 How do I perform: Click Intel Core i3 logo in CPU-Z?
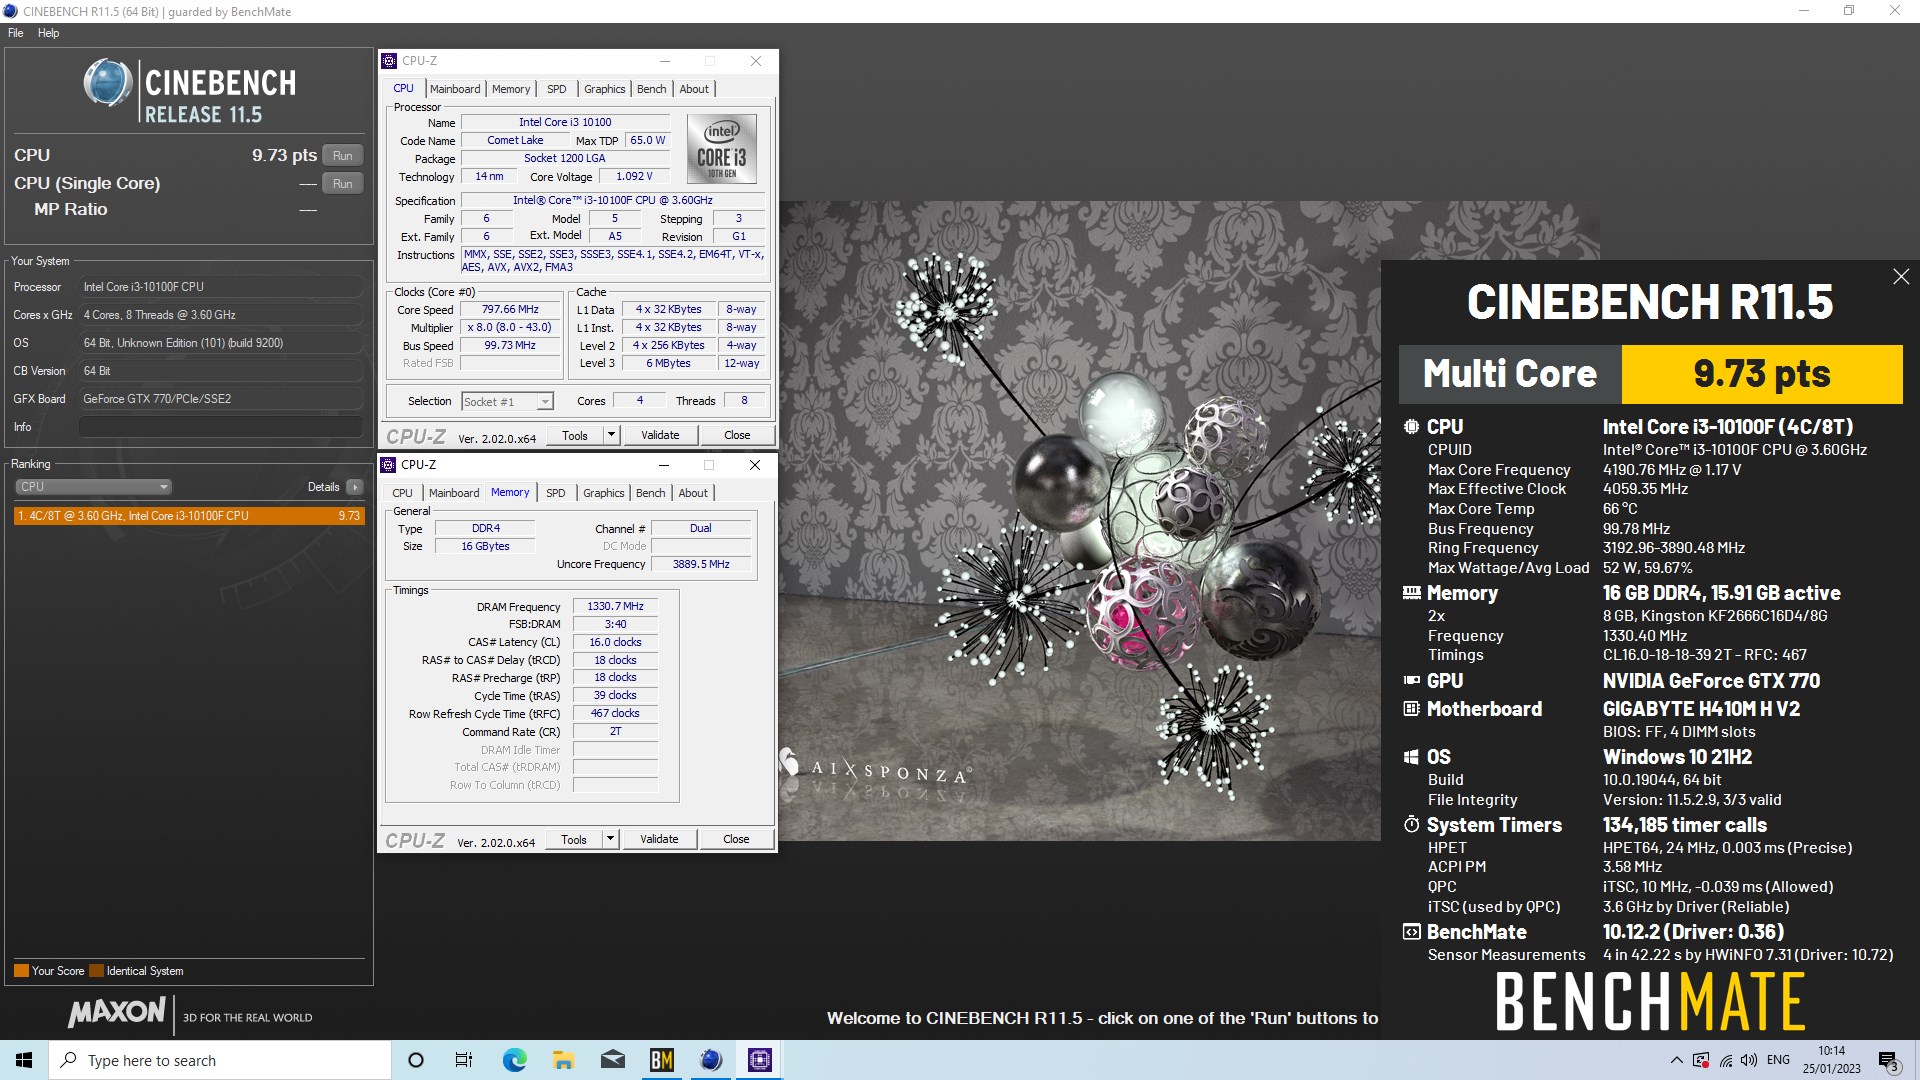pos(722,149)
